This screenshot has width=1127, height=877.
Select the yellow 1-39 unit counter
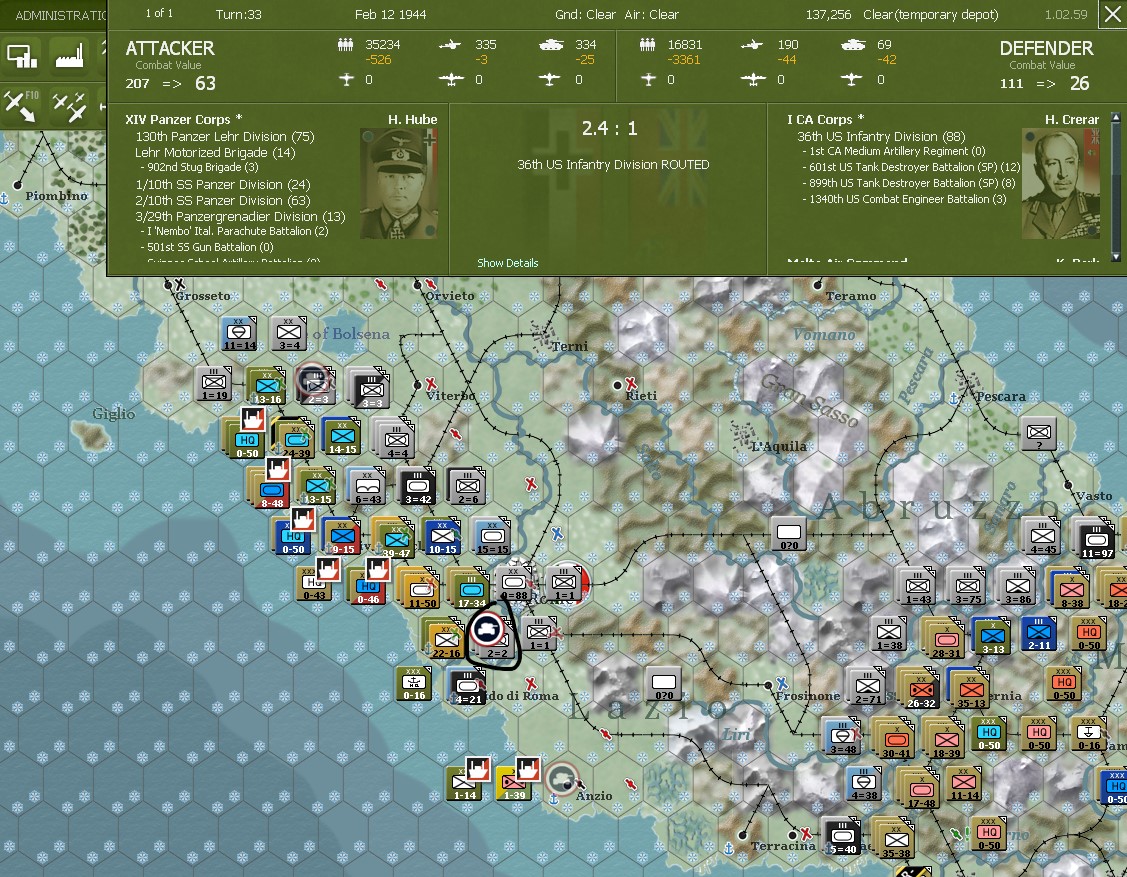point(515,784)
